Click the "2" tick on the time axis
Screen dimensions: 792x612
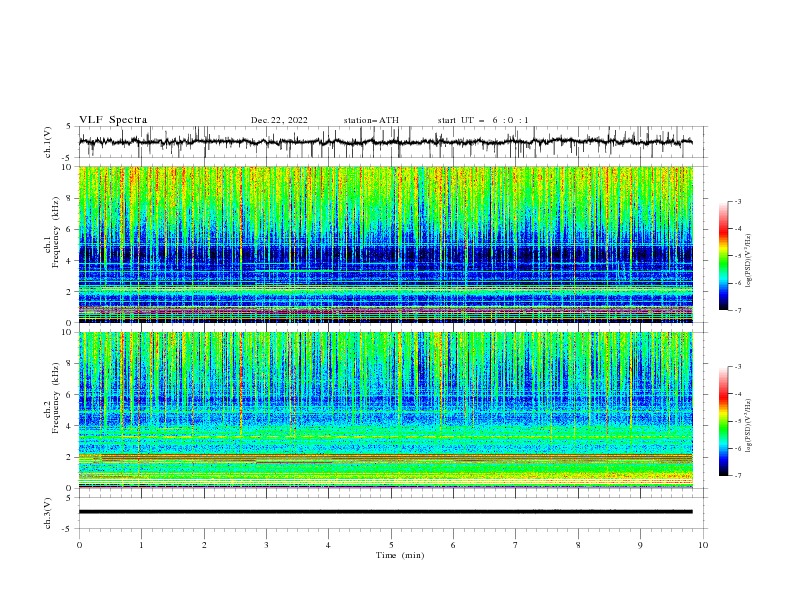(x=204, y=545)
